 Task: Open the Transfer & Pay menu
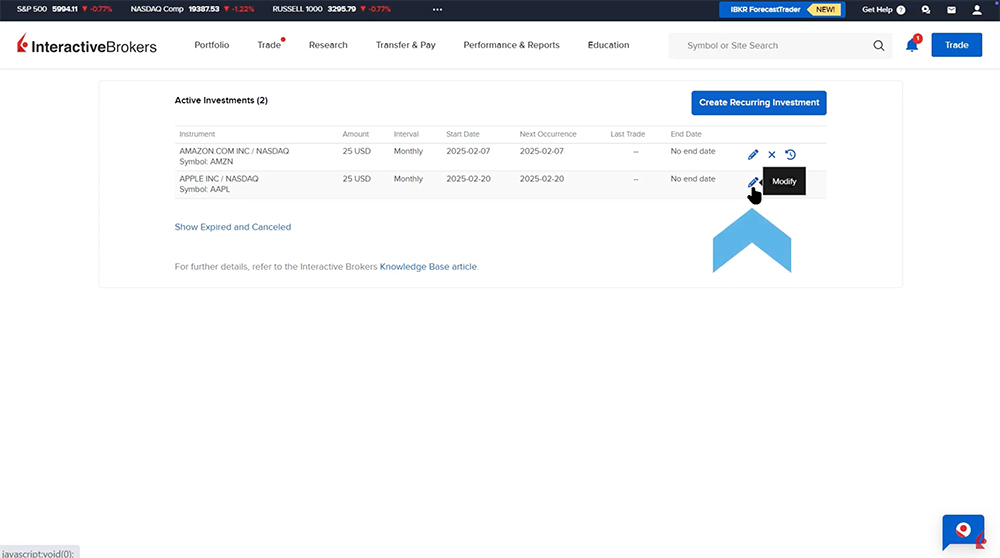[x=406, y=45]
